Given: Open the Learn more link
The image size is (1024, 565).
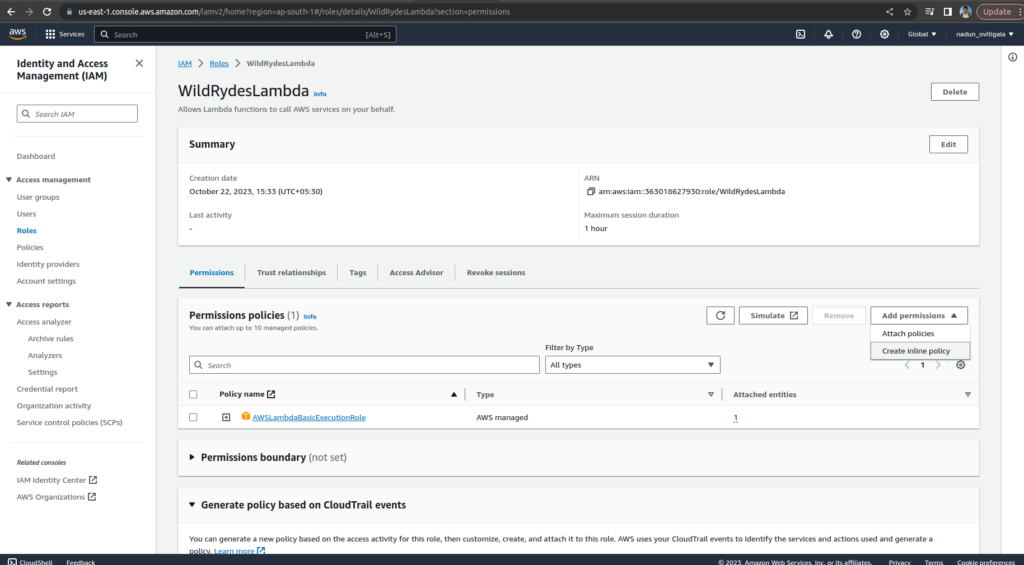Looking at the screenshot, I should pos(239,551).
